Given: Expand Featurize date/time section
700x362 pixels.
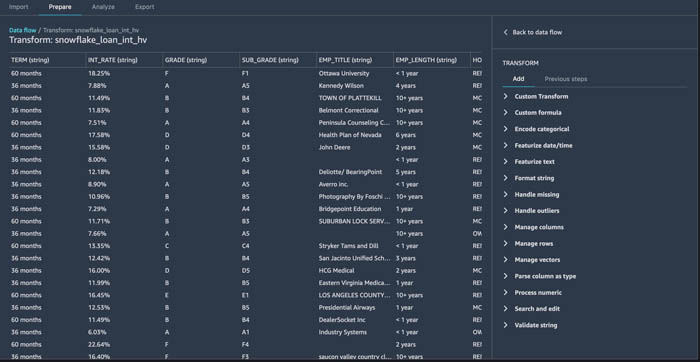Looking at the screenshot, I should pos(538,146).
